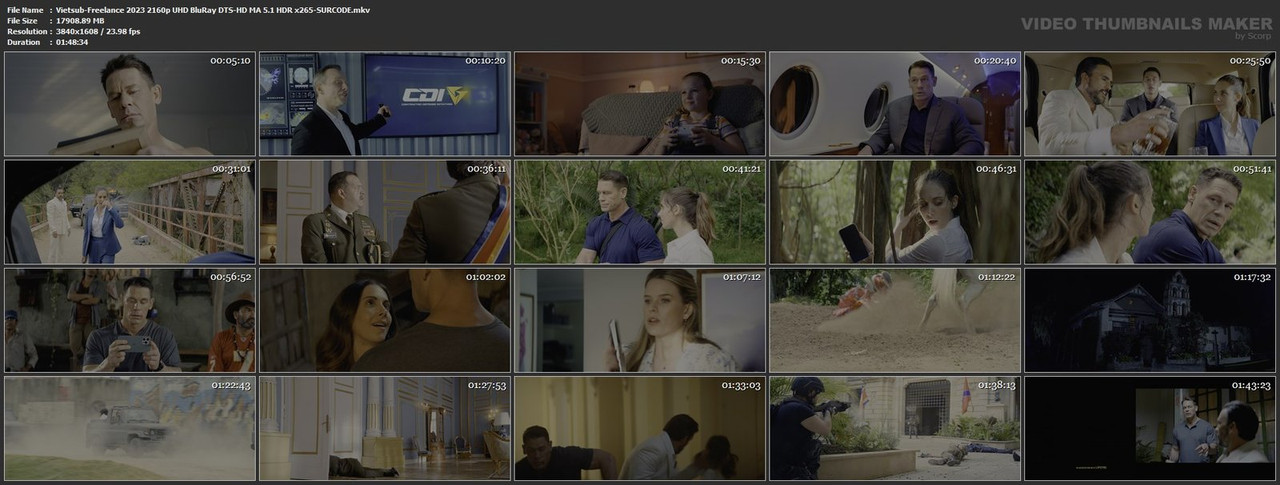The width and height of the screenshot is (1280, 485).
Task: Click the 'Duration' label
Action: tap(23, 42)
